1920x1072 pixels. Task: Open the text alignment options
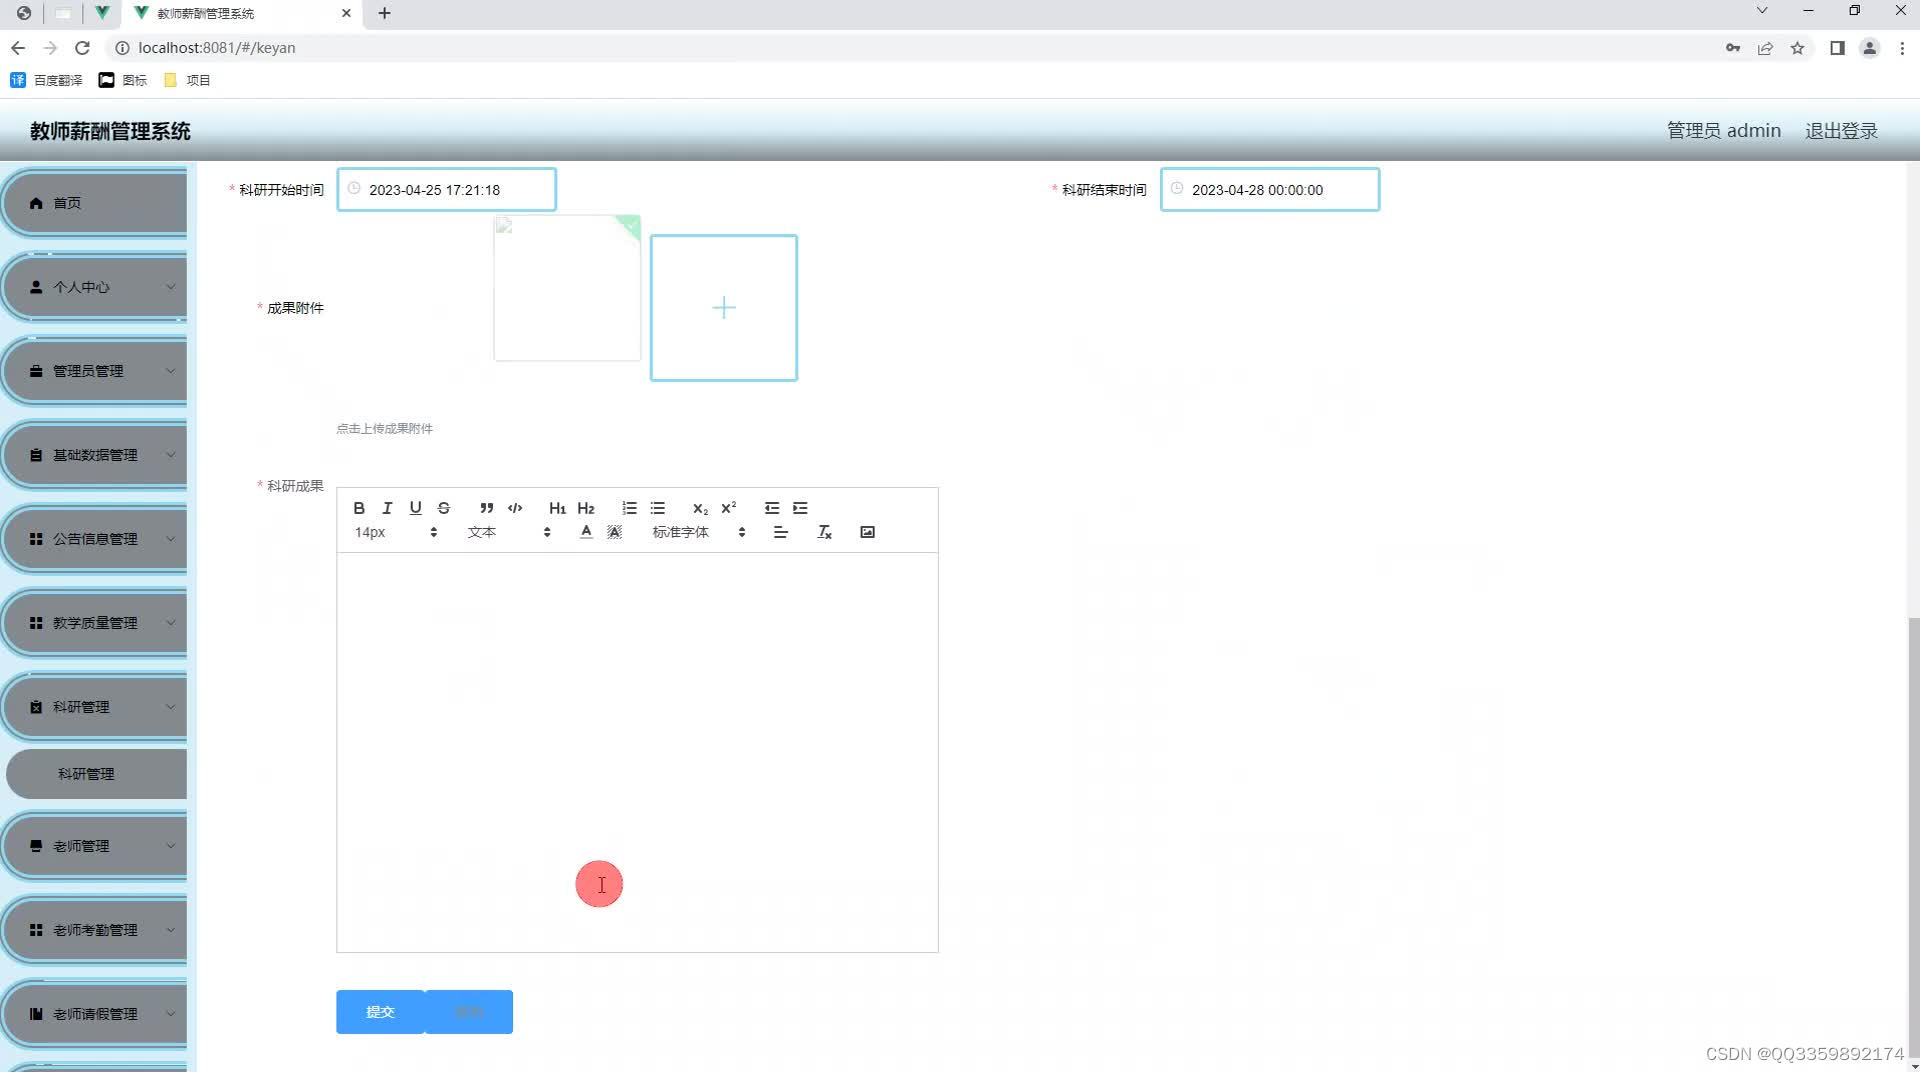[x=780, y=532]
